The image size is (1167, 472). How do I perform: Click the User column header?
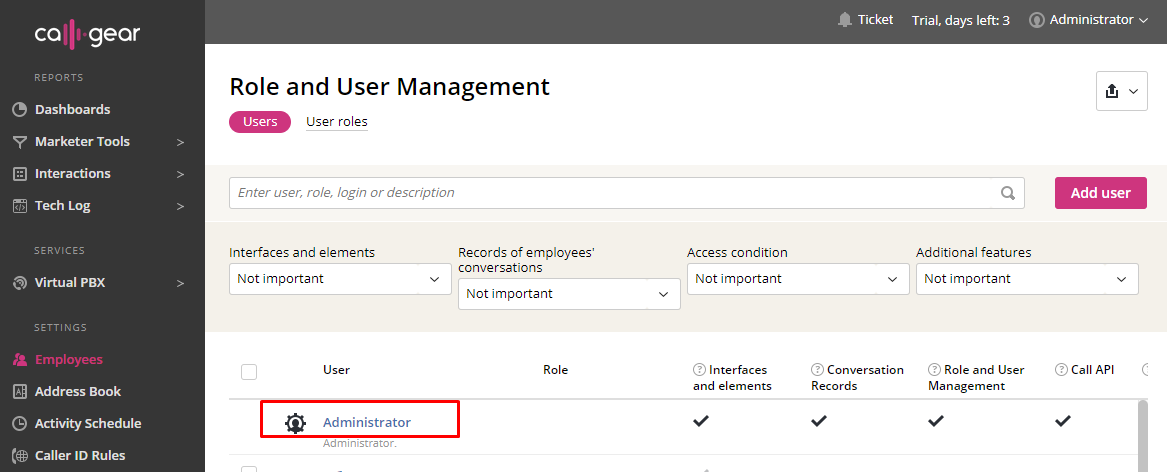tap(336, 370)
